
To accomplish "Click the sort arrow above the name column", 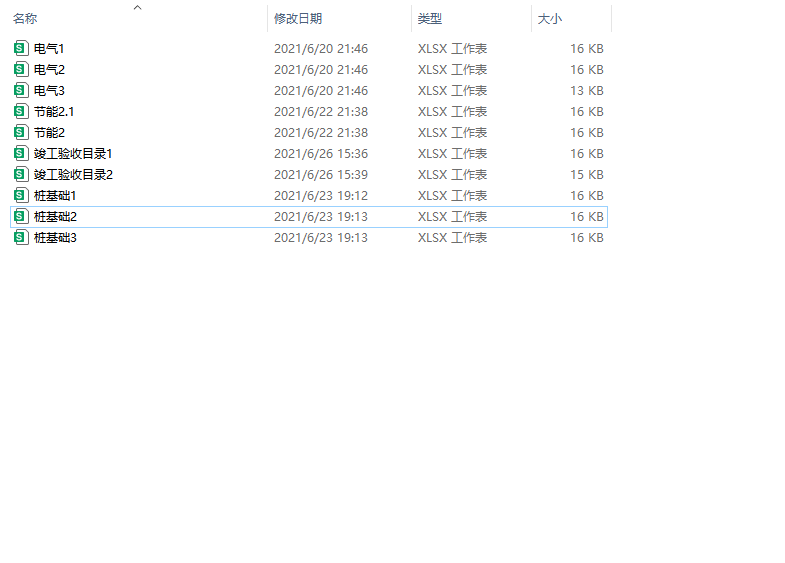I will (x=138, y=7).
